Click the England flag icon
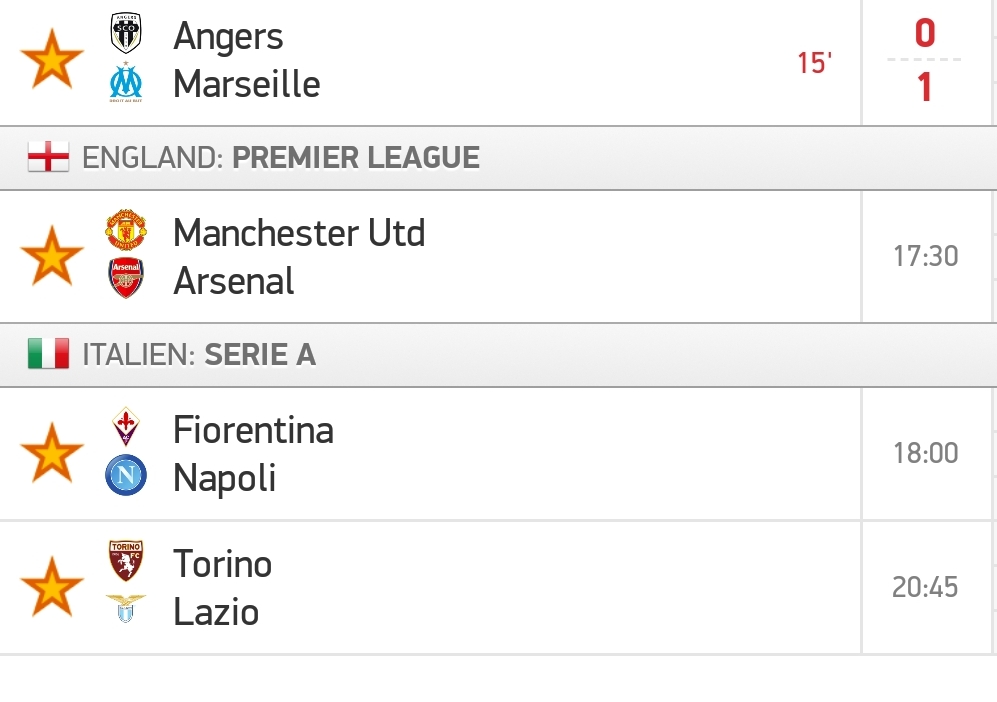The image size is (997, 702). pos(48,157)
